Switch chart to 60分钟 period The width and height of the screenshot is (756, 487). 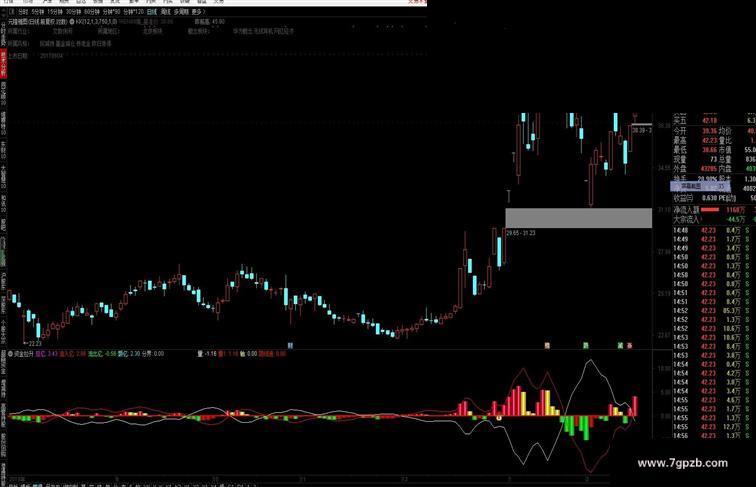(92, 12)
